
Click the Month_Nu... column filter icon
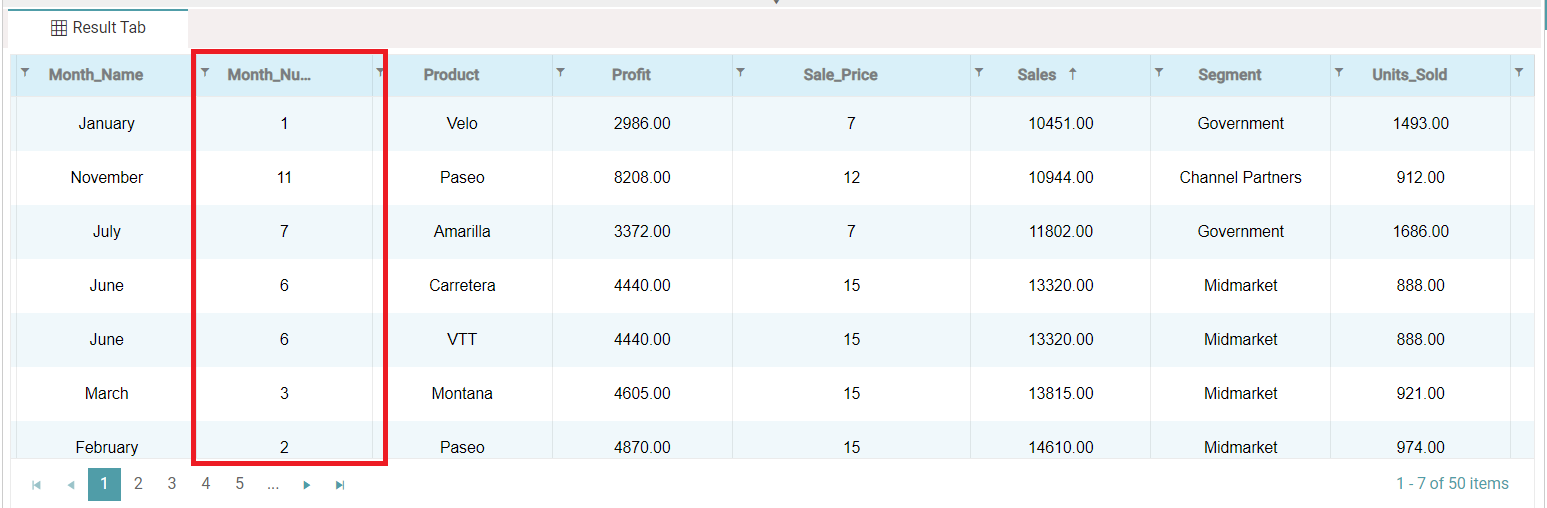(205, 72)
